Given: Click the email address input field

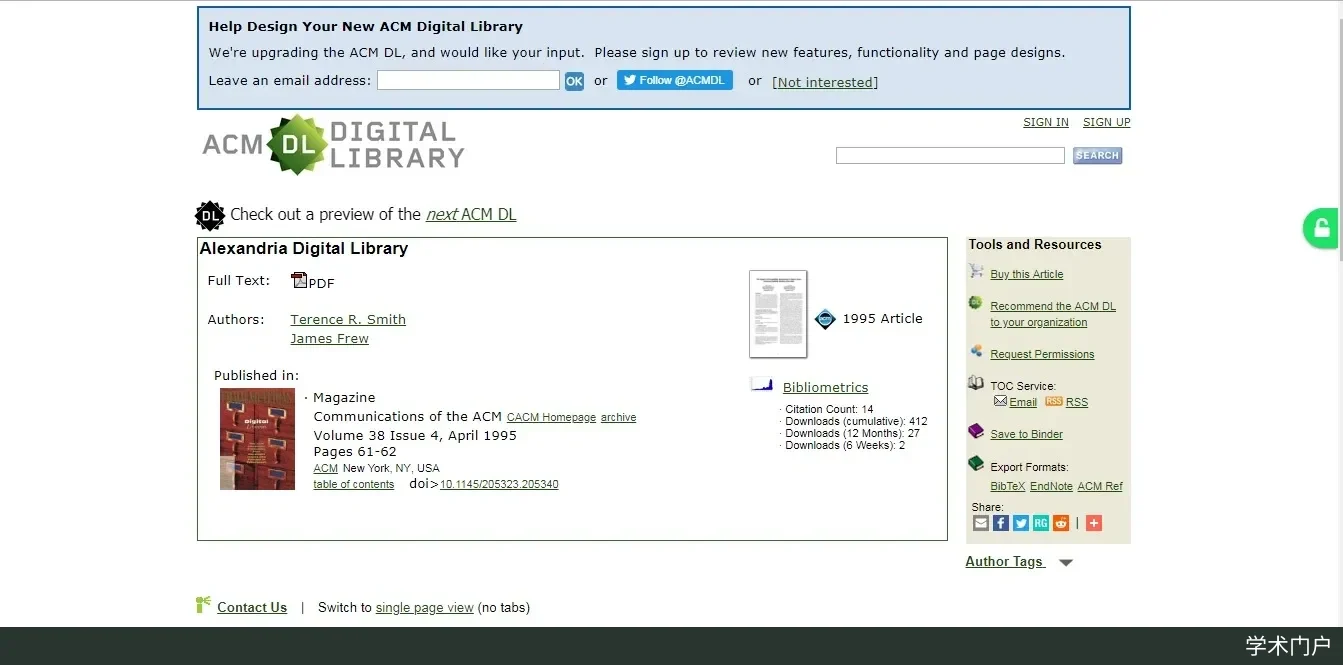Looking at the screenshot, I should [x=468, y=80].
